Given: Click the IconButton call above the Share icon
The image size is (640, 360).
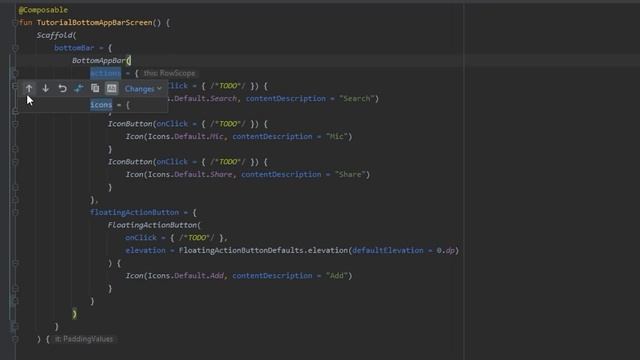Looking at the screenshot, I should pos(130,162).
